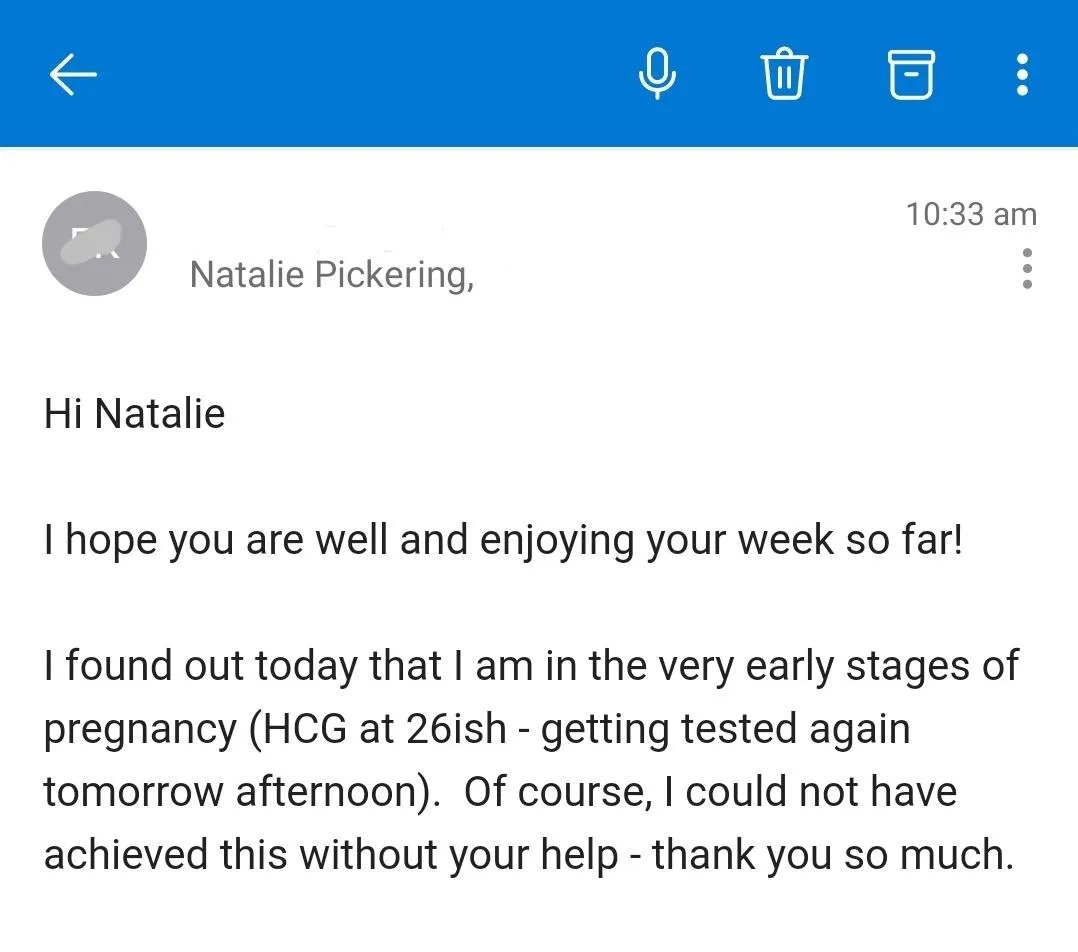
Task: Go back using the left arrow
Action: click(x=73, y=74)
